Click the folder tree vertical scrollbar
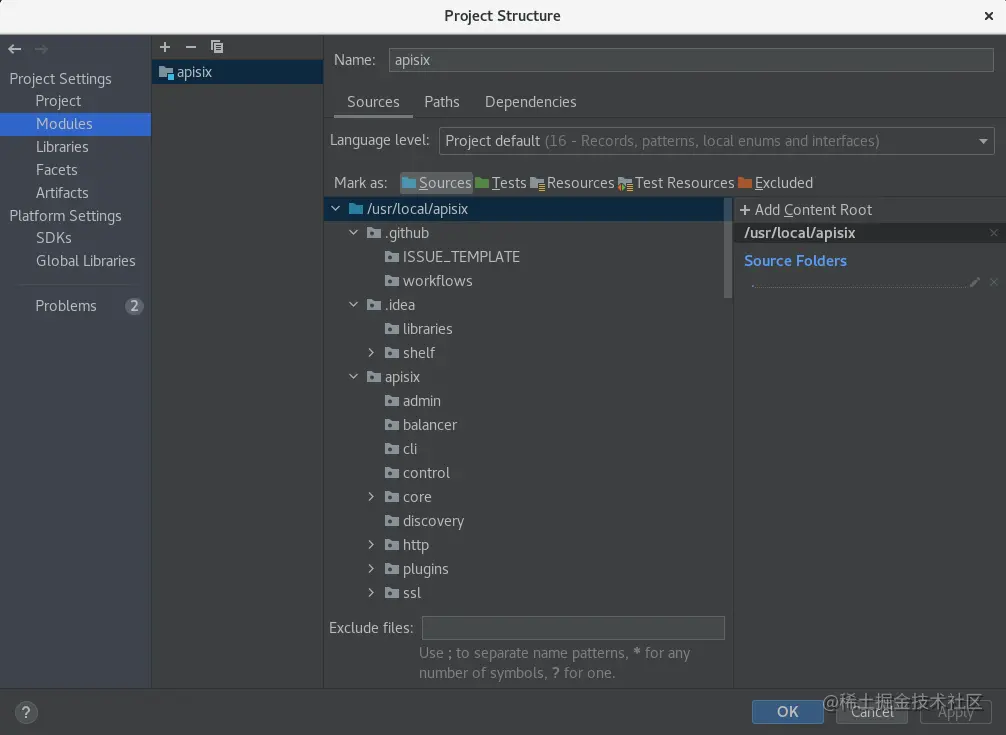Image resolution: width=1006 pixels, height=735 pixels. coord(728,248)
